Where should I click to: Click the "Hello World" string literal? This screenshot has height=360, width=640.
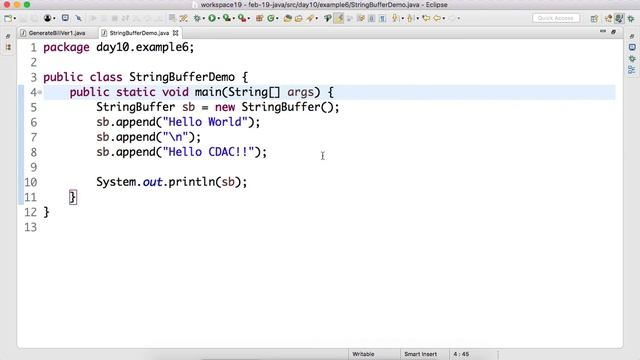point(205,122)
